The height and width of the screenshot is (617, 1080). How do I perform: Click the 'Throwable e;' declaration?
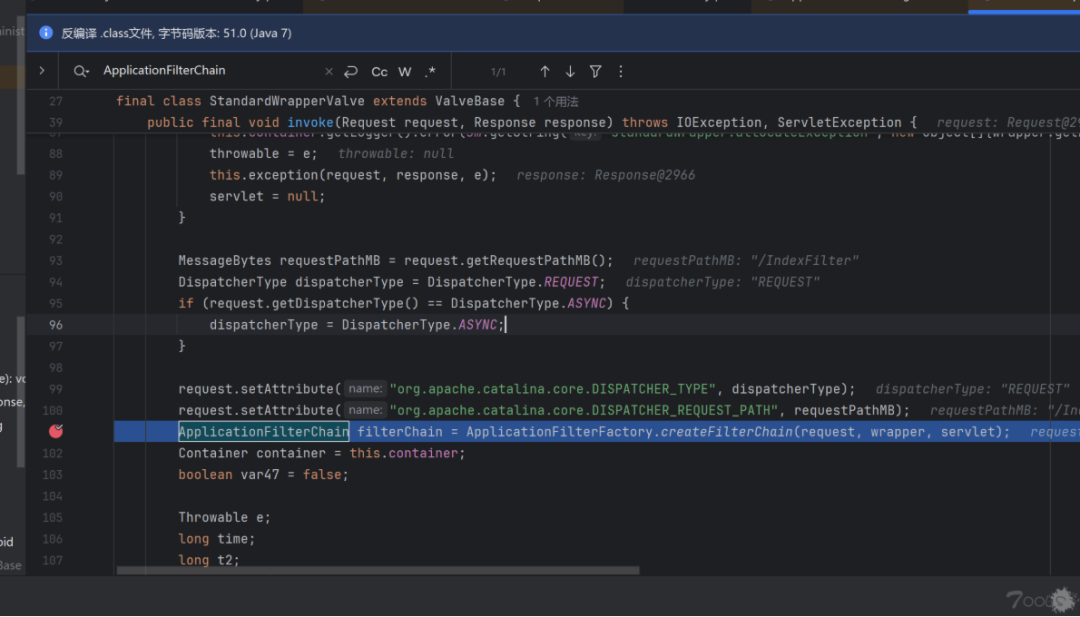pyautogui.click(x=225, y=517)
